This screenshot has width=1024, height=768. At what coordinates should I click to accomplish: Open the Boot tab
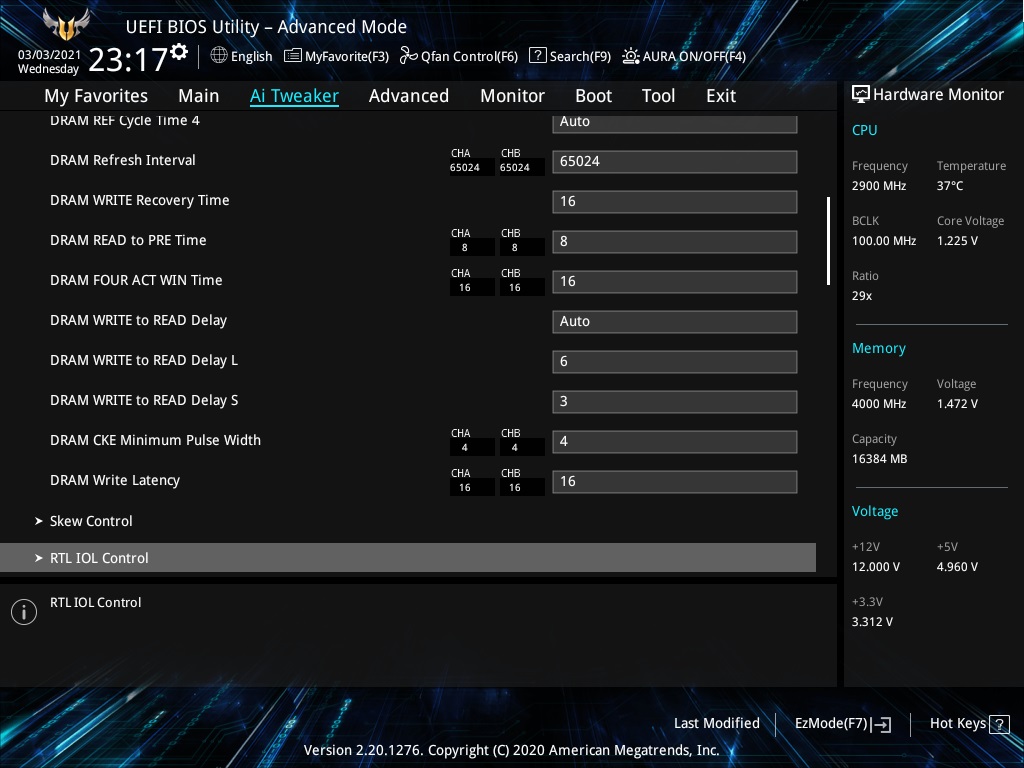594,96
